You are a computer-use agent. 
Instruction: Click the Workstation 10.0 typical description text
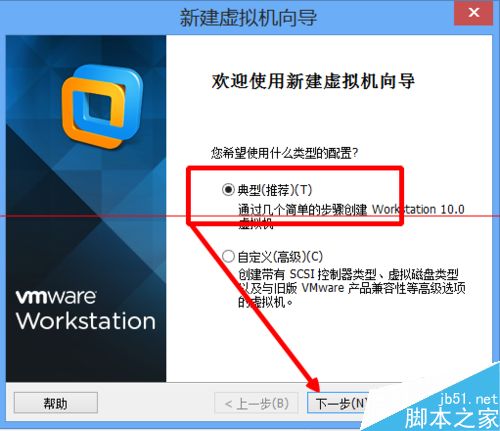tap(351, 216)
